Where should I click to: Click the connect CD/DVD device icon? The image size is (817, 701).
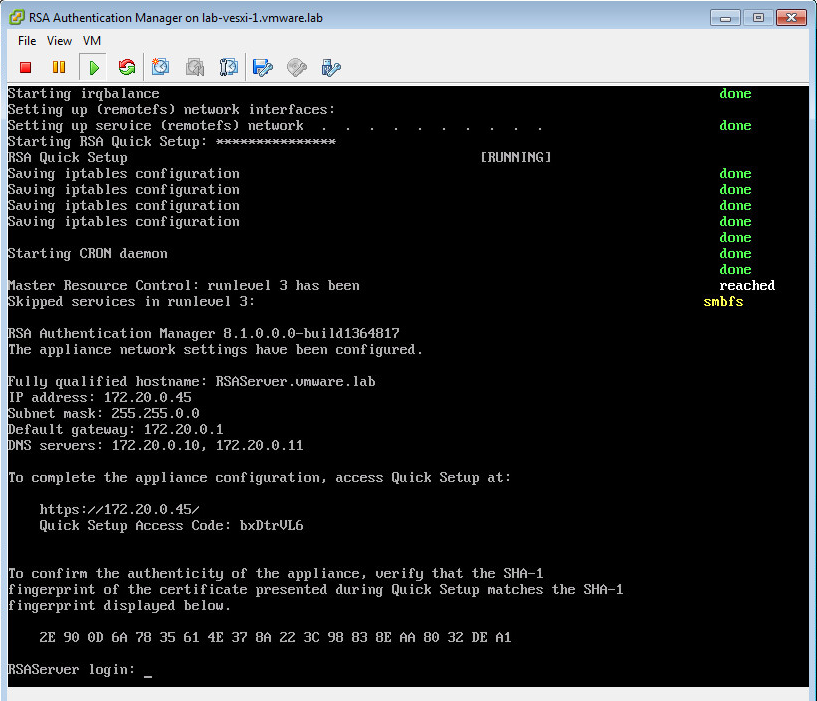(296, 67)
